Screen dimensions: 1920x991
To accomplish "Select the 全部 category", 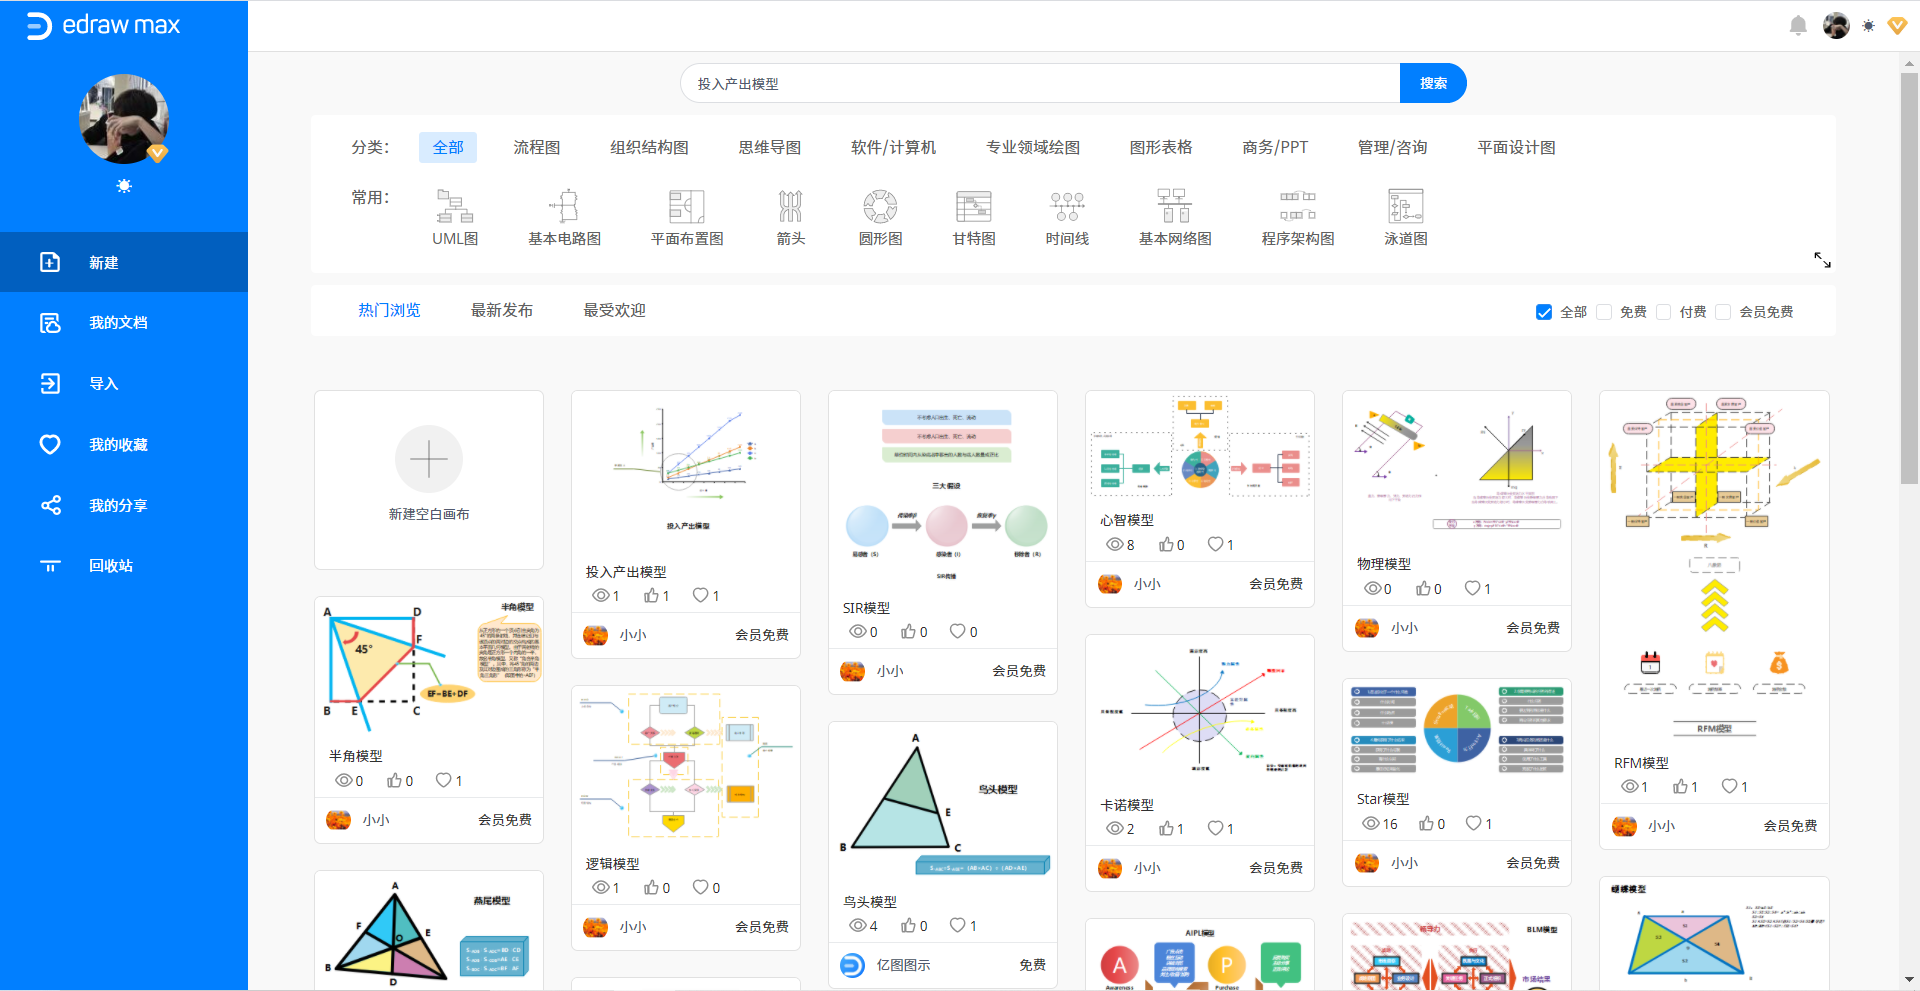I will click(x=448, y=148).
